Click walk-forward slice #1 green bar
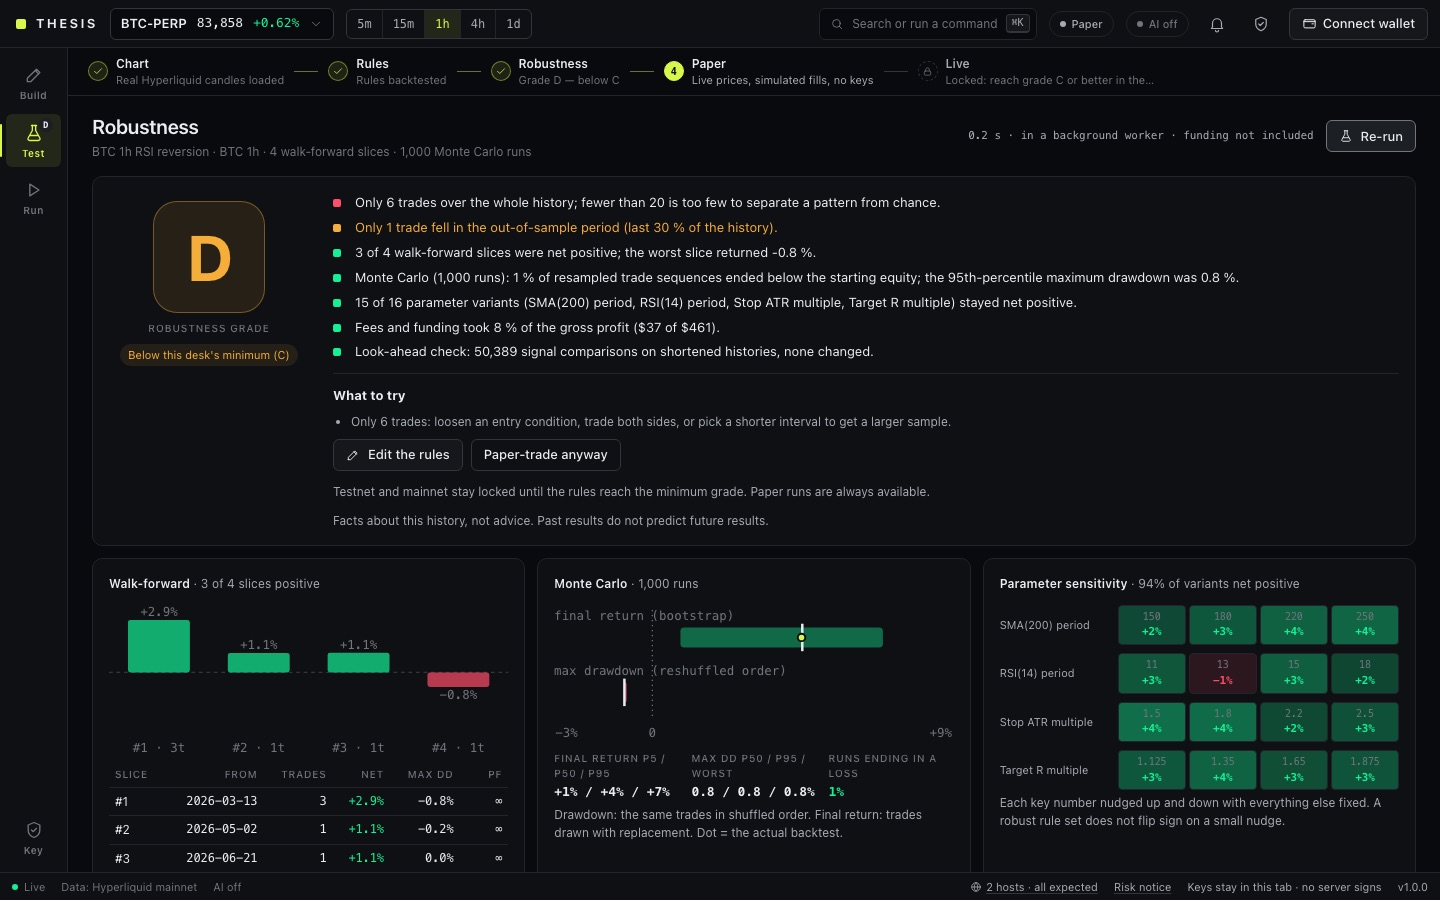The image size is (1440, 900). (159, 646)
